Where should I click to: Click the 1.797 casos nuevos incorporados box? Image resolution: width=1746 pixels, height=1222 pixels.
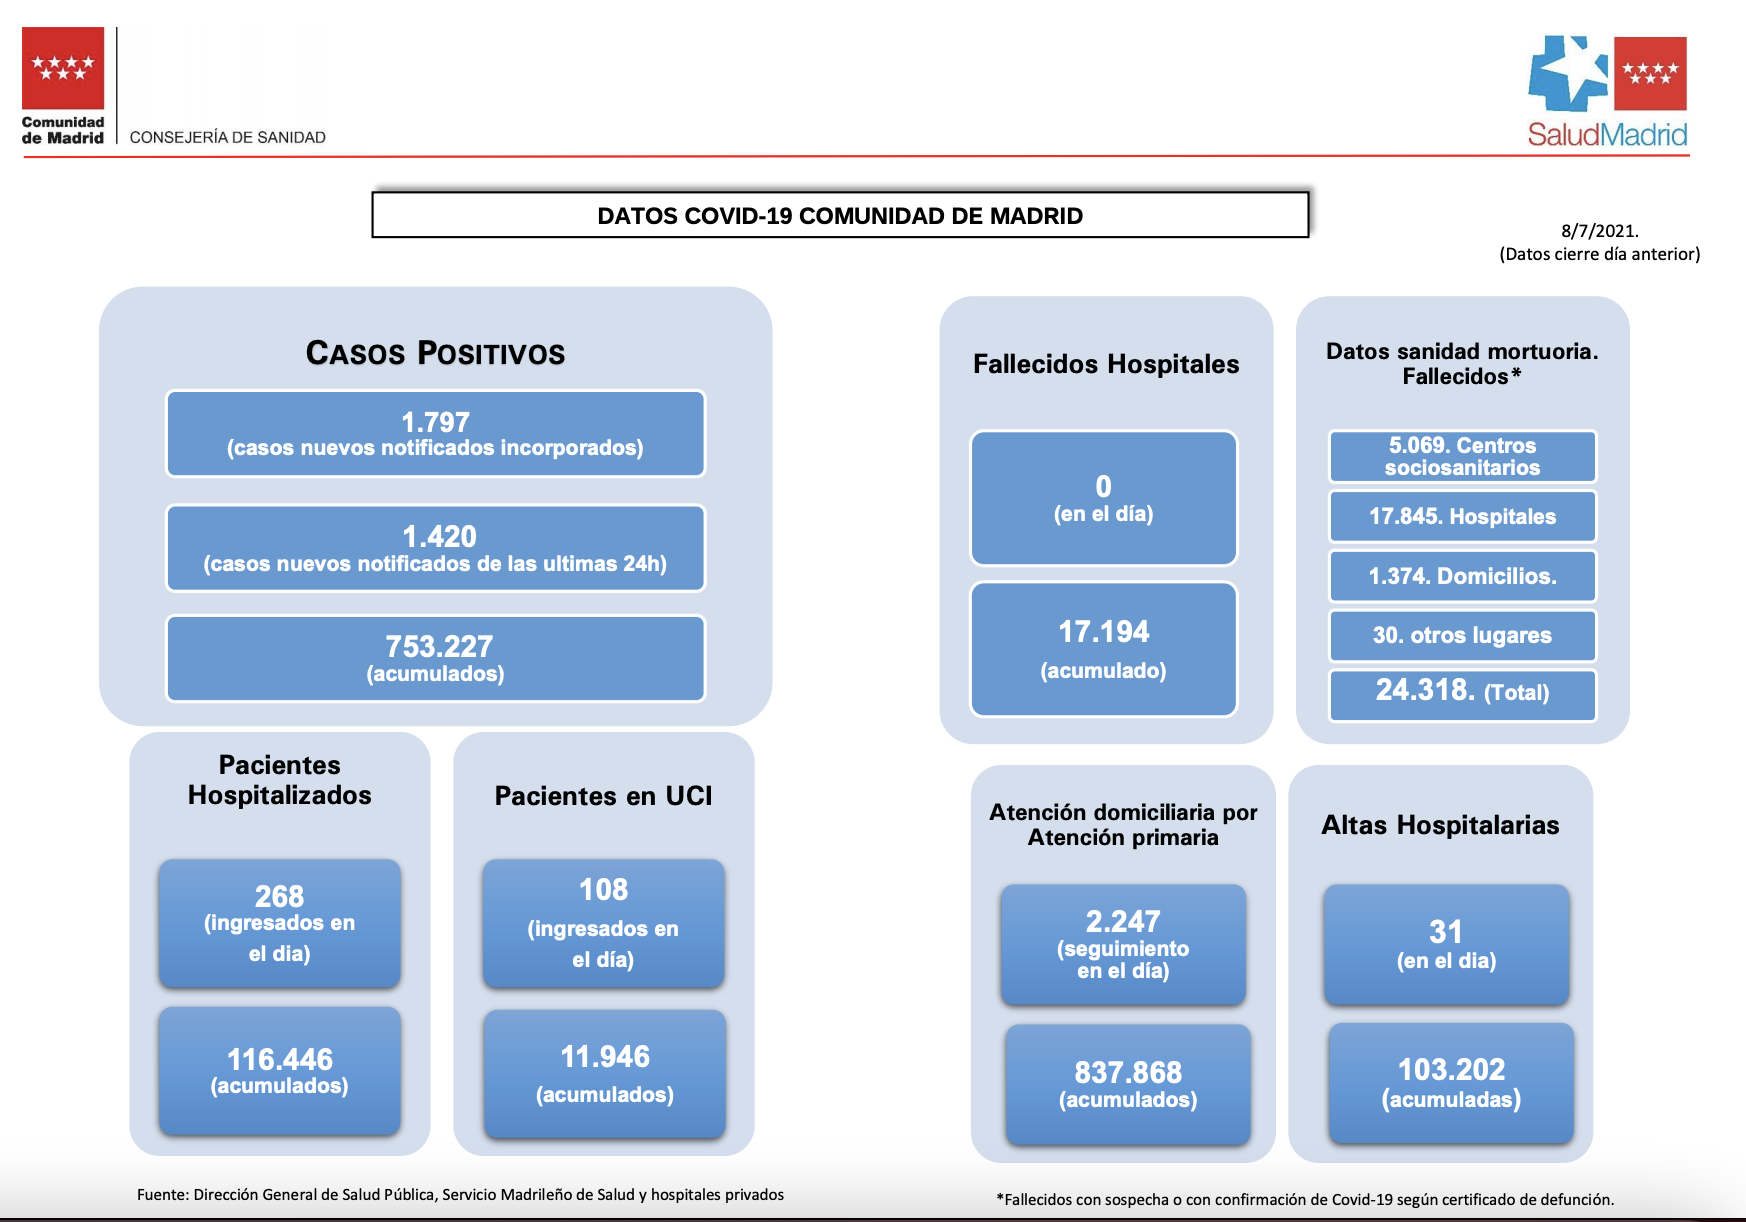tap(435, 433)
